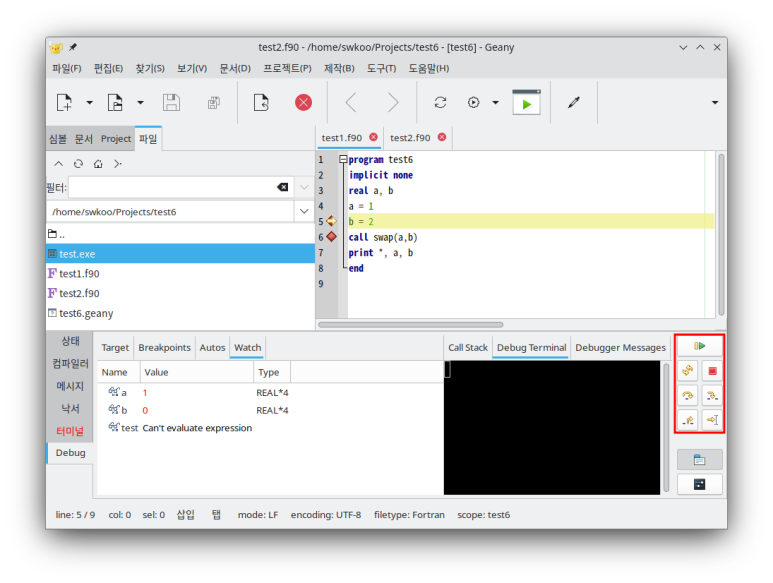Screen dimensions: 773x583
Task: Continue debugging with run/continue button
Action: 700,346
